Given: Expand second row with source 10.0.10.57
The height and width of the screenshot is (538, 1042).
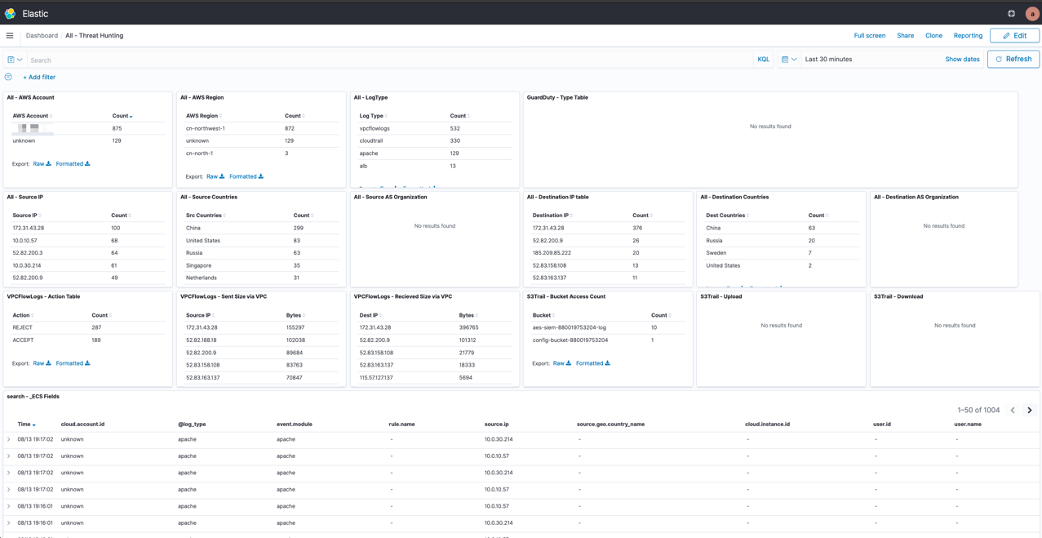Looking at the screenshot, I should point(9,456).
